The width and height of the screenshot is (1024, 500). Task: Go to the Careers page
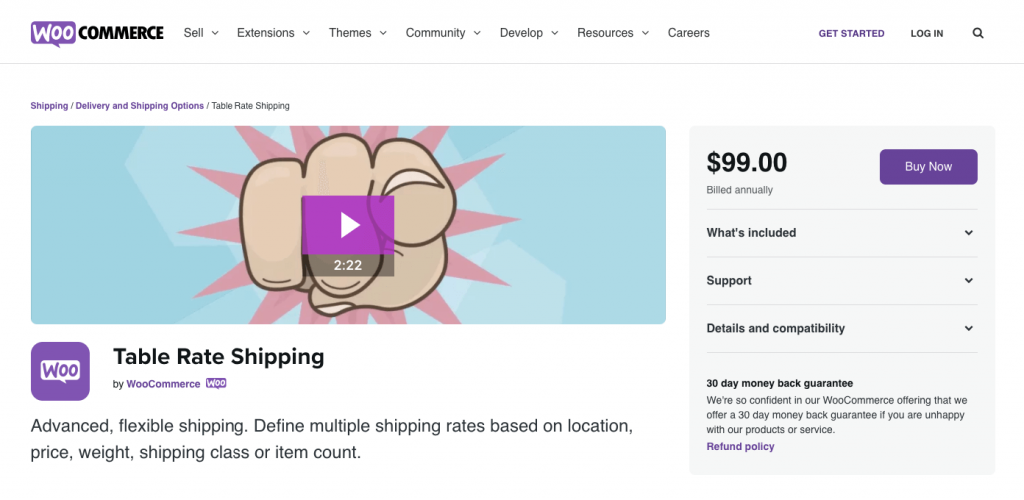pyautogui.click(x=688, y=33)
